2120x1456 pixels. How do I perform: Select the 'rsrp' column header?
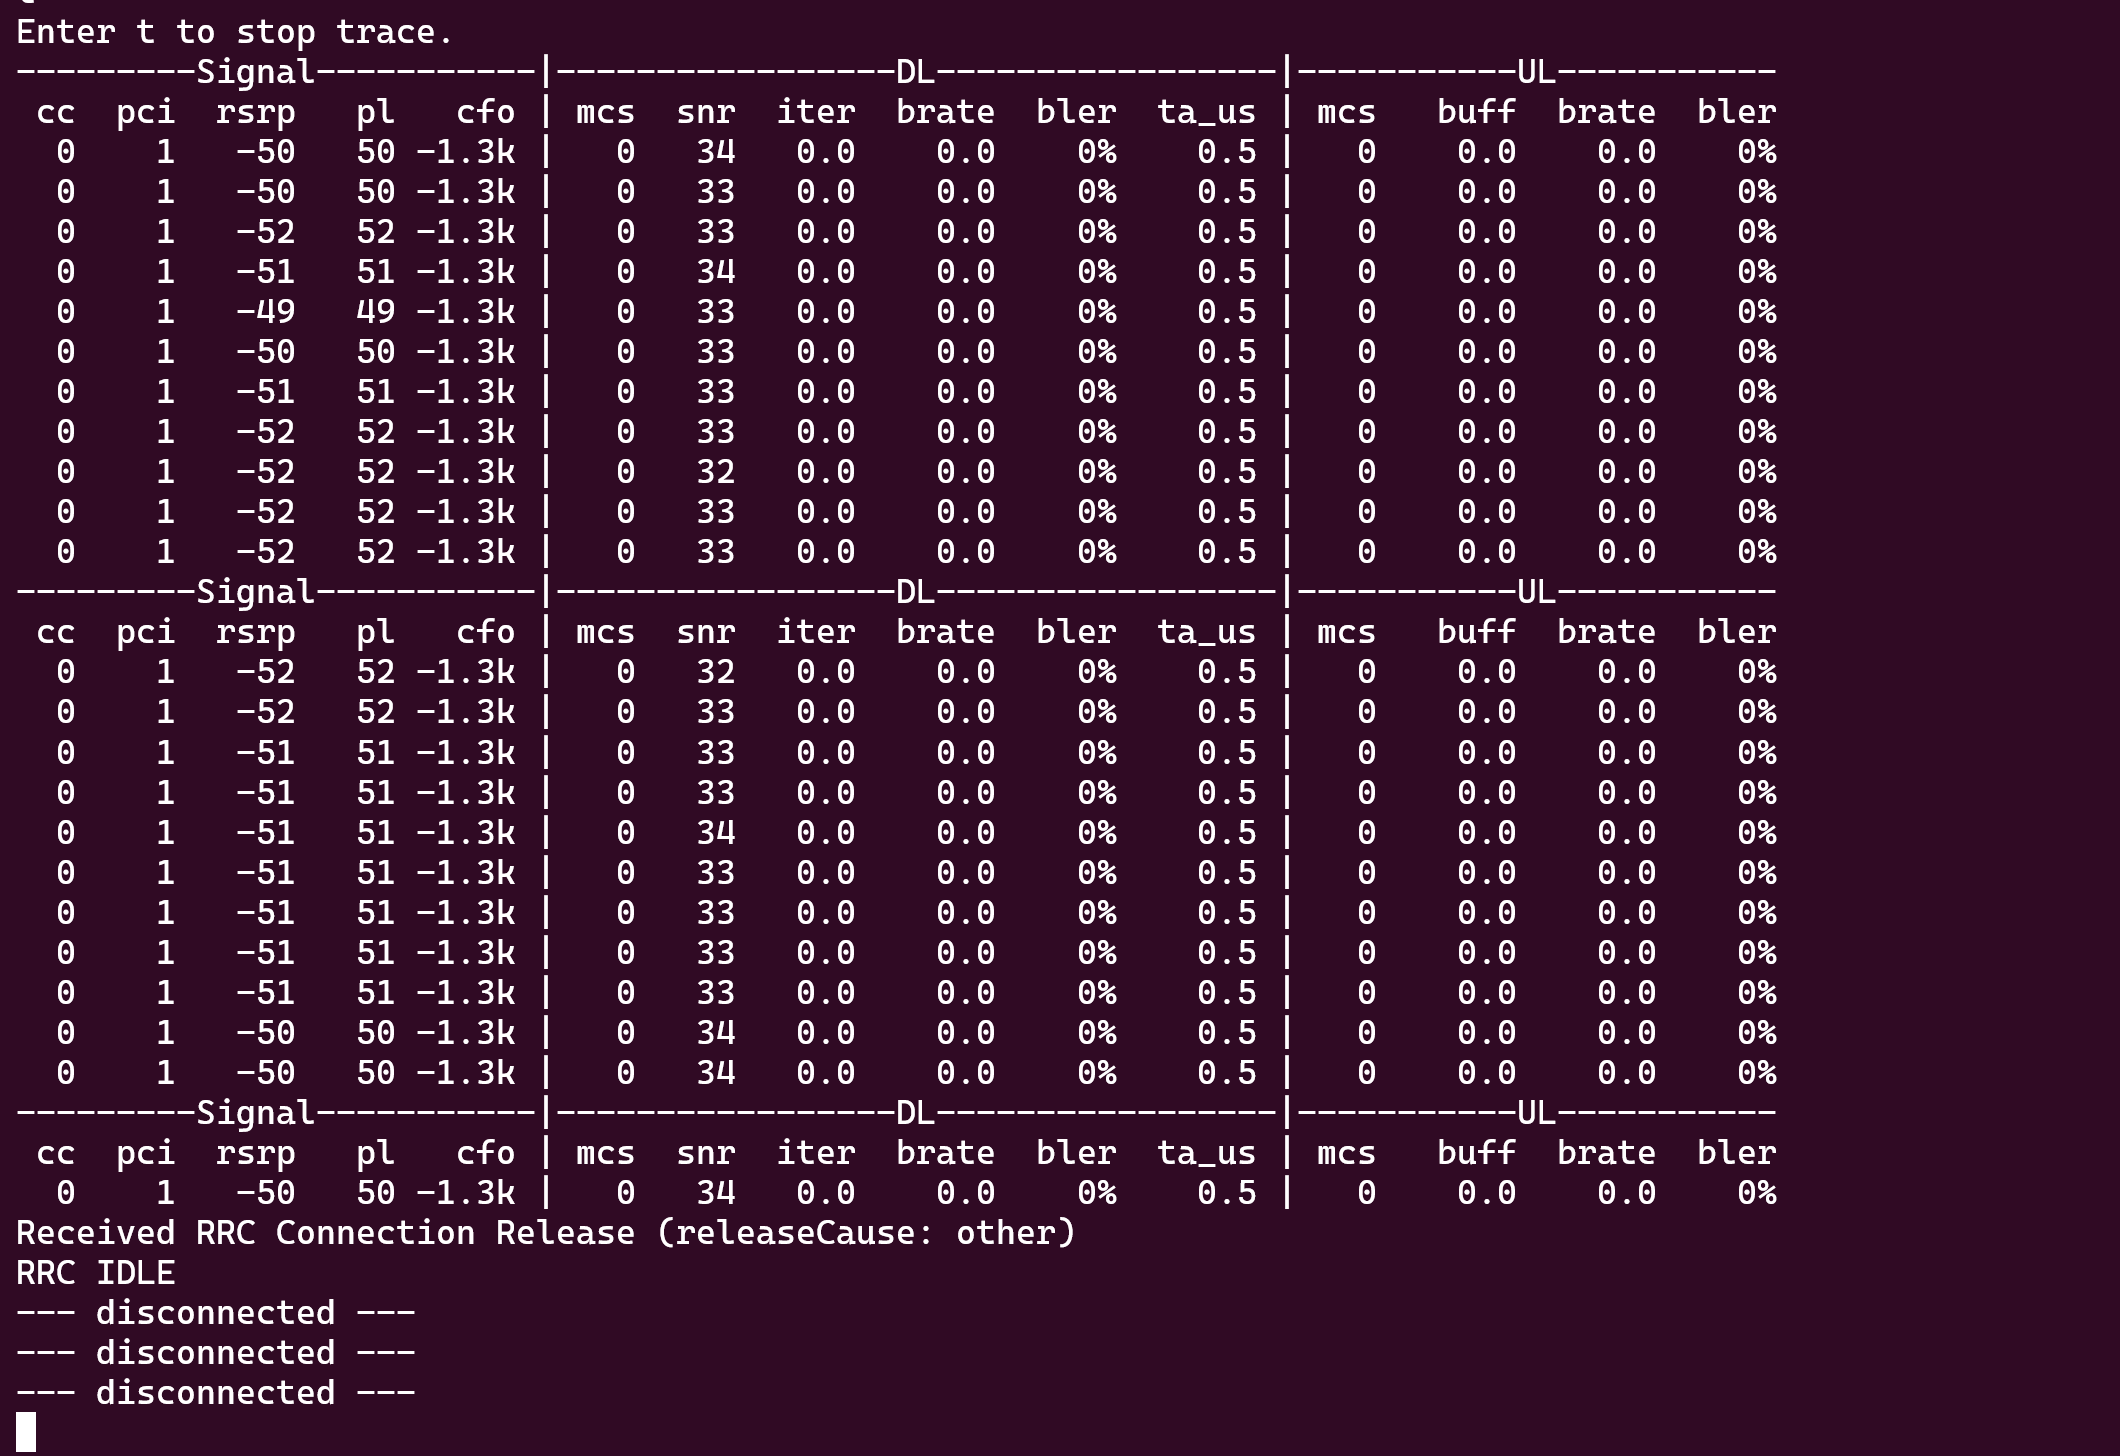coord(255,112)
